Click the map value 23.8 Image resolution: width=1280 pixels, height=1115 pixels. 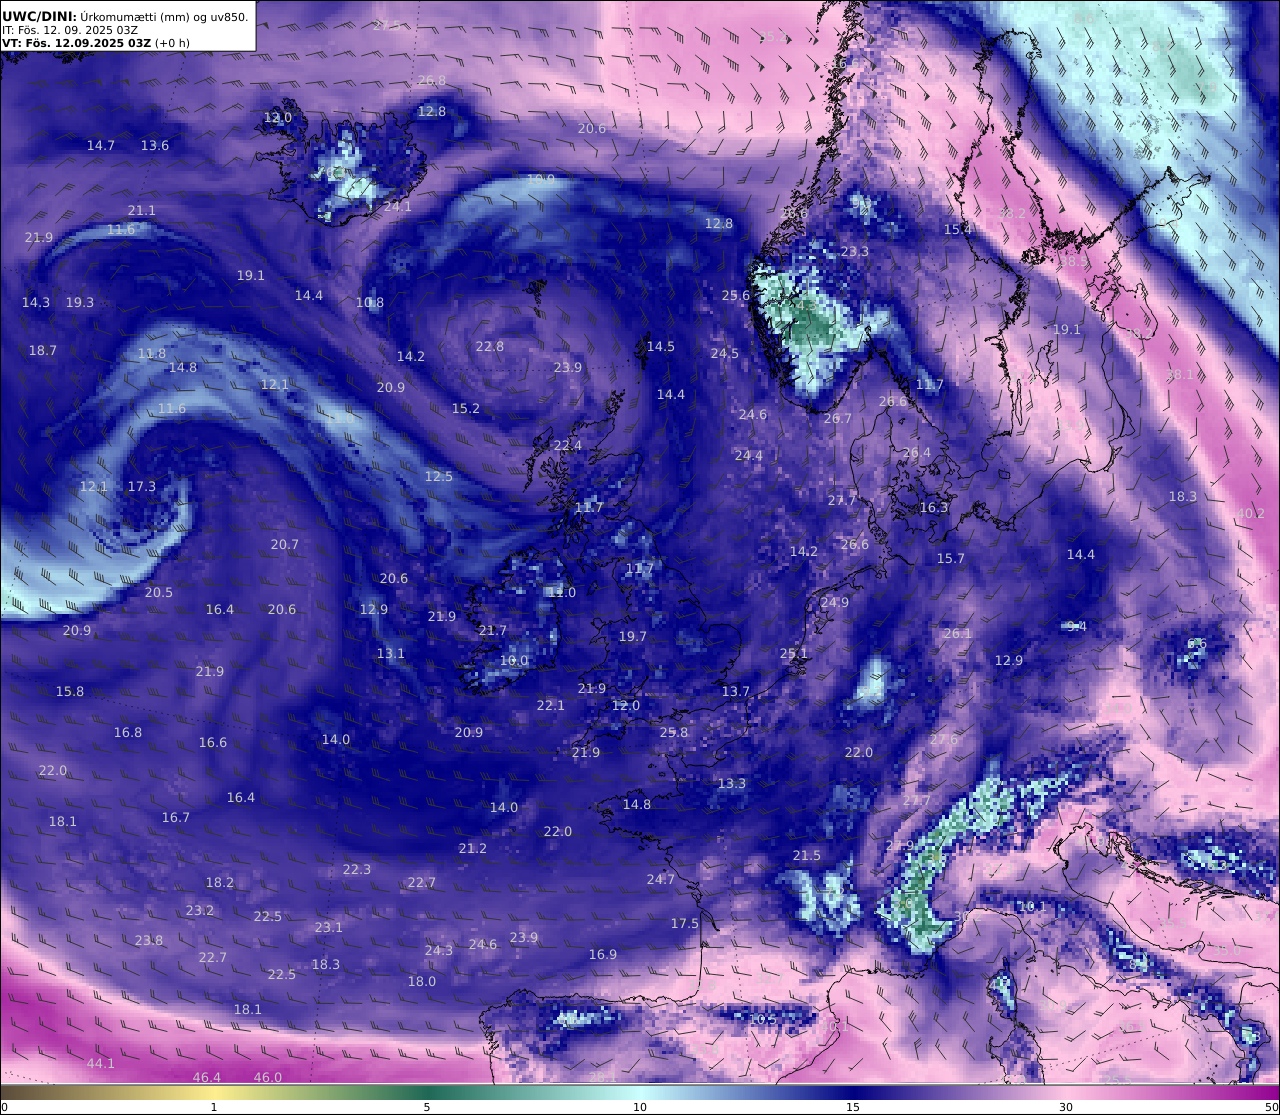point(149,940)
